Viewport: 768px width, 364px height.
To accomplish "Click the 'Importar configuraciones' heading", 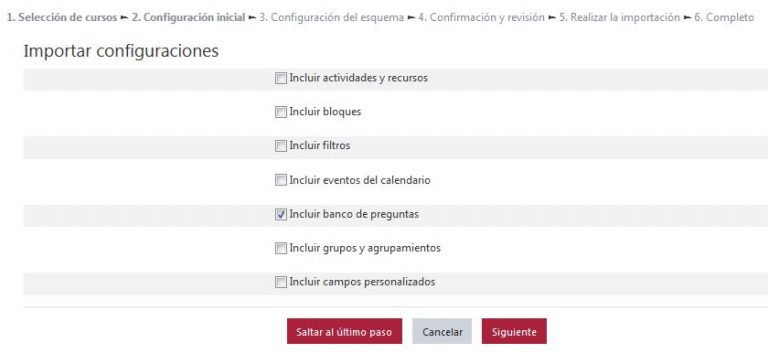I will pyautogui.click(x=121, y=51).
